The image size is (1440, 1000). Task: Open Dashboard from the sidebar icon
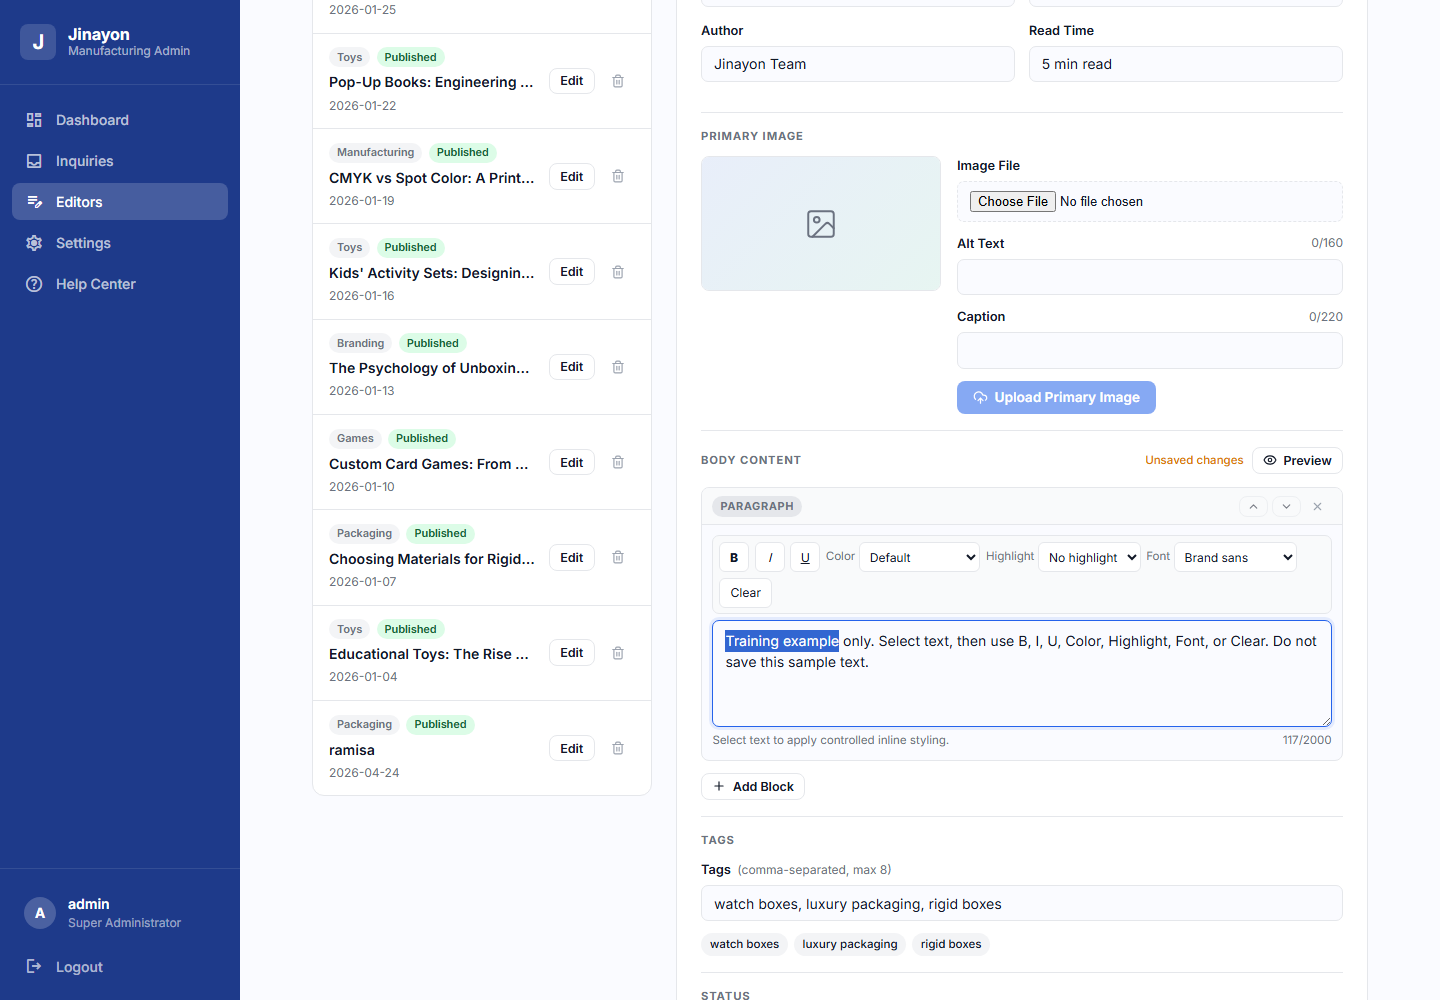34,120
